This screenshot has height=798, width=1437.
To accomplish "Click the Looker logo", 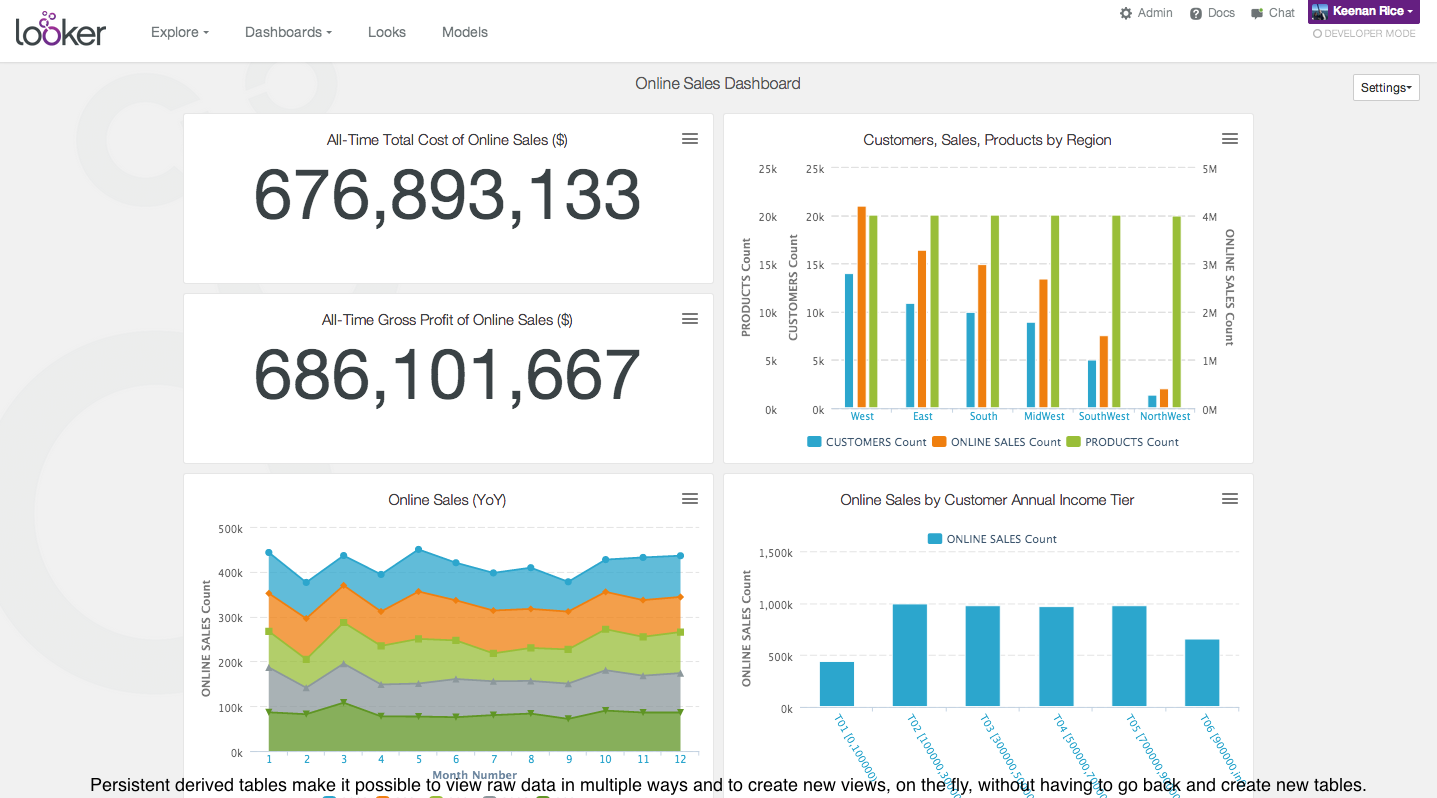I will [61, 29].
